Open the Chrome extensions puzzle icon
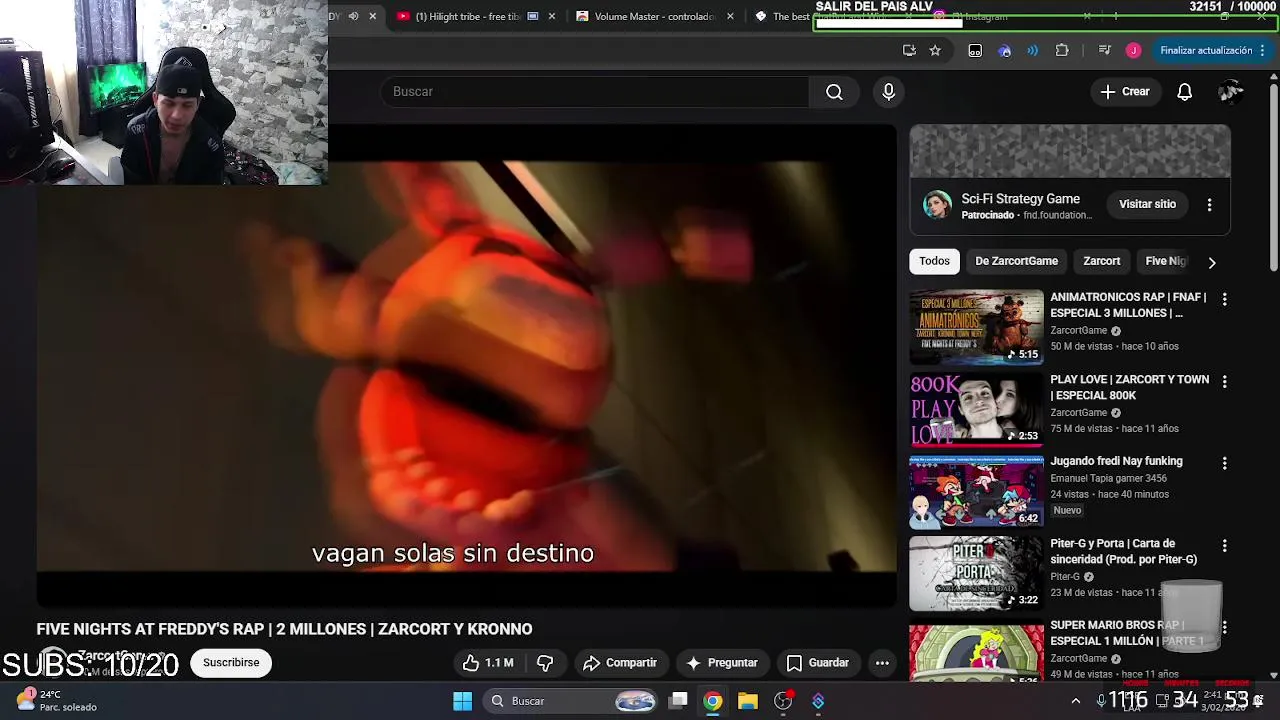Screen dimensions: 1280x720 pos(1062,50)
